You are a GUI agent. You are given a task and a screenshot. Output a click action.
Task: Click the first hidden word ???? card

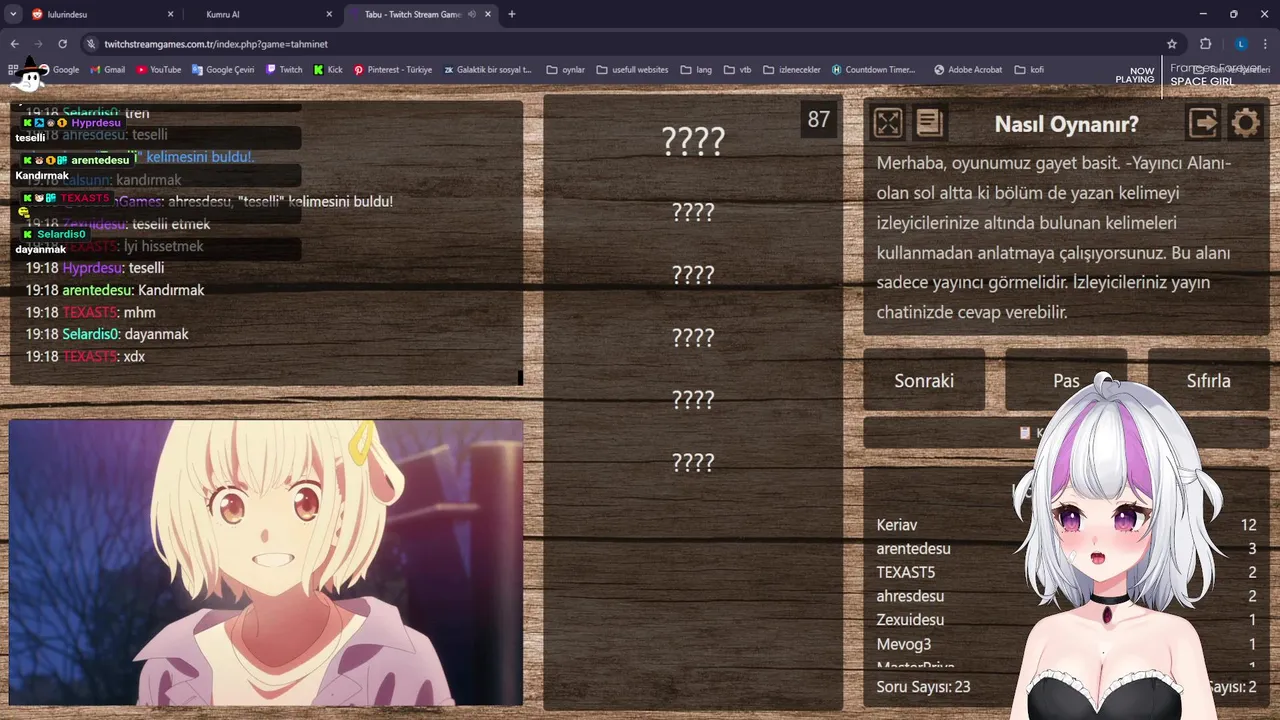(x=693, y=141)
